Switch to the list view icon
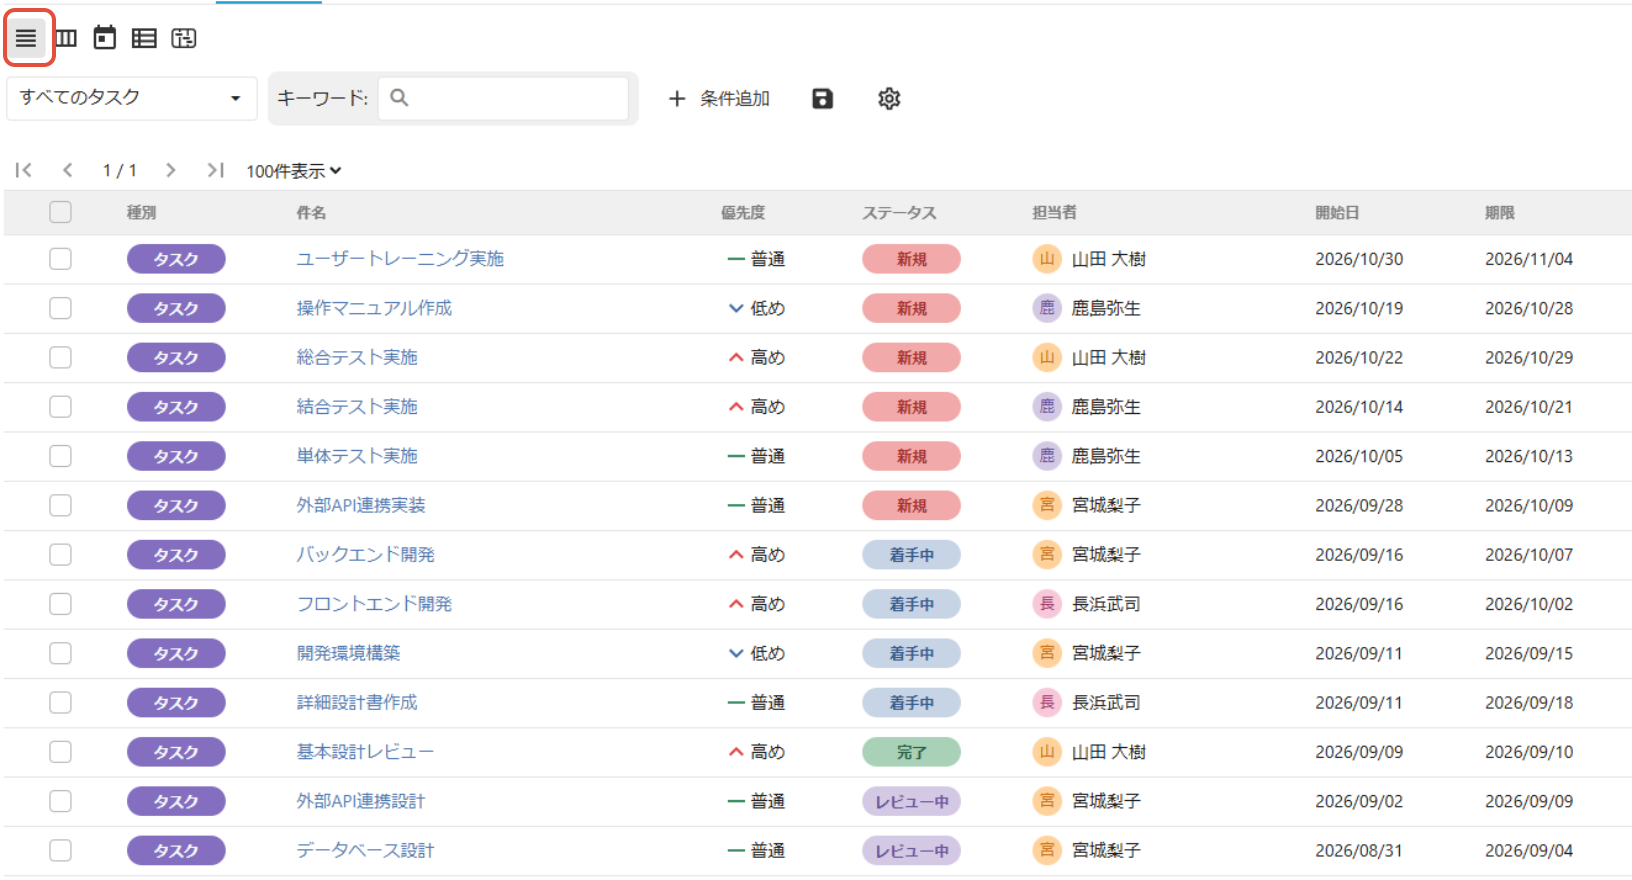 click(x=26, y=38)
